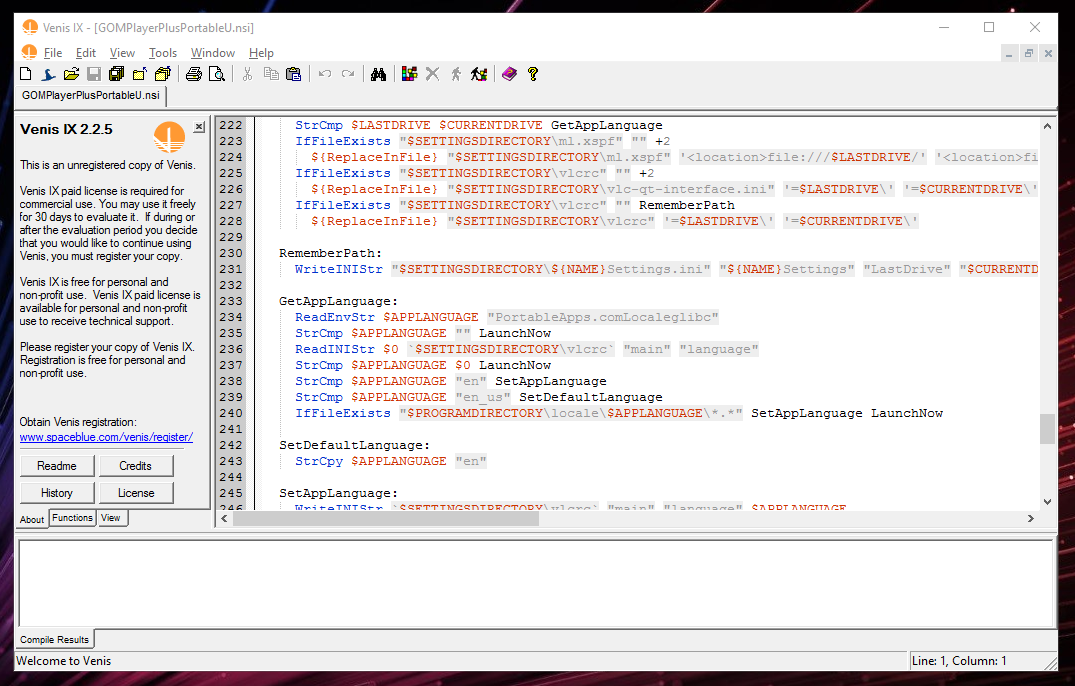Click 'SetDefaultLanguage:' label in code
Viewport: 1075px width, 686px height.
tap(354, 445)
